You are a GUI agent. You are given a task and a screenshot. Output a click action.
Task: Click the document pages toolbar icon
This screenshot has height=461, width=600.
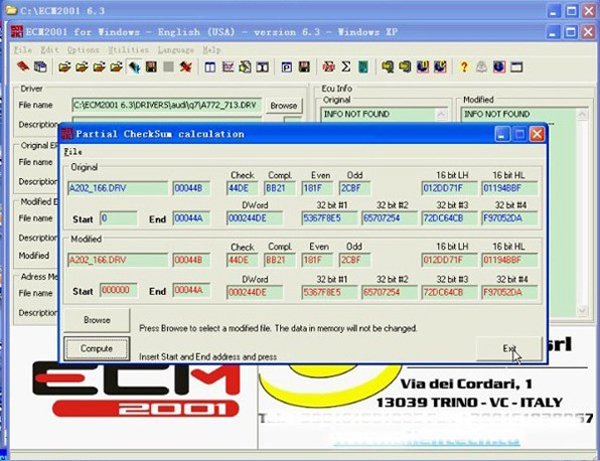(245, 67)
